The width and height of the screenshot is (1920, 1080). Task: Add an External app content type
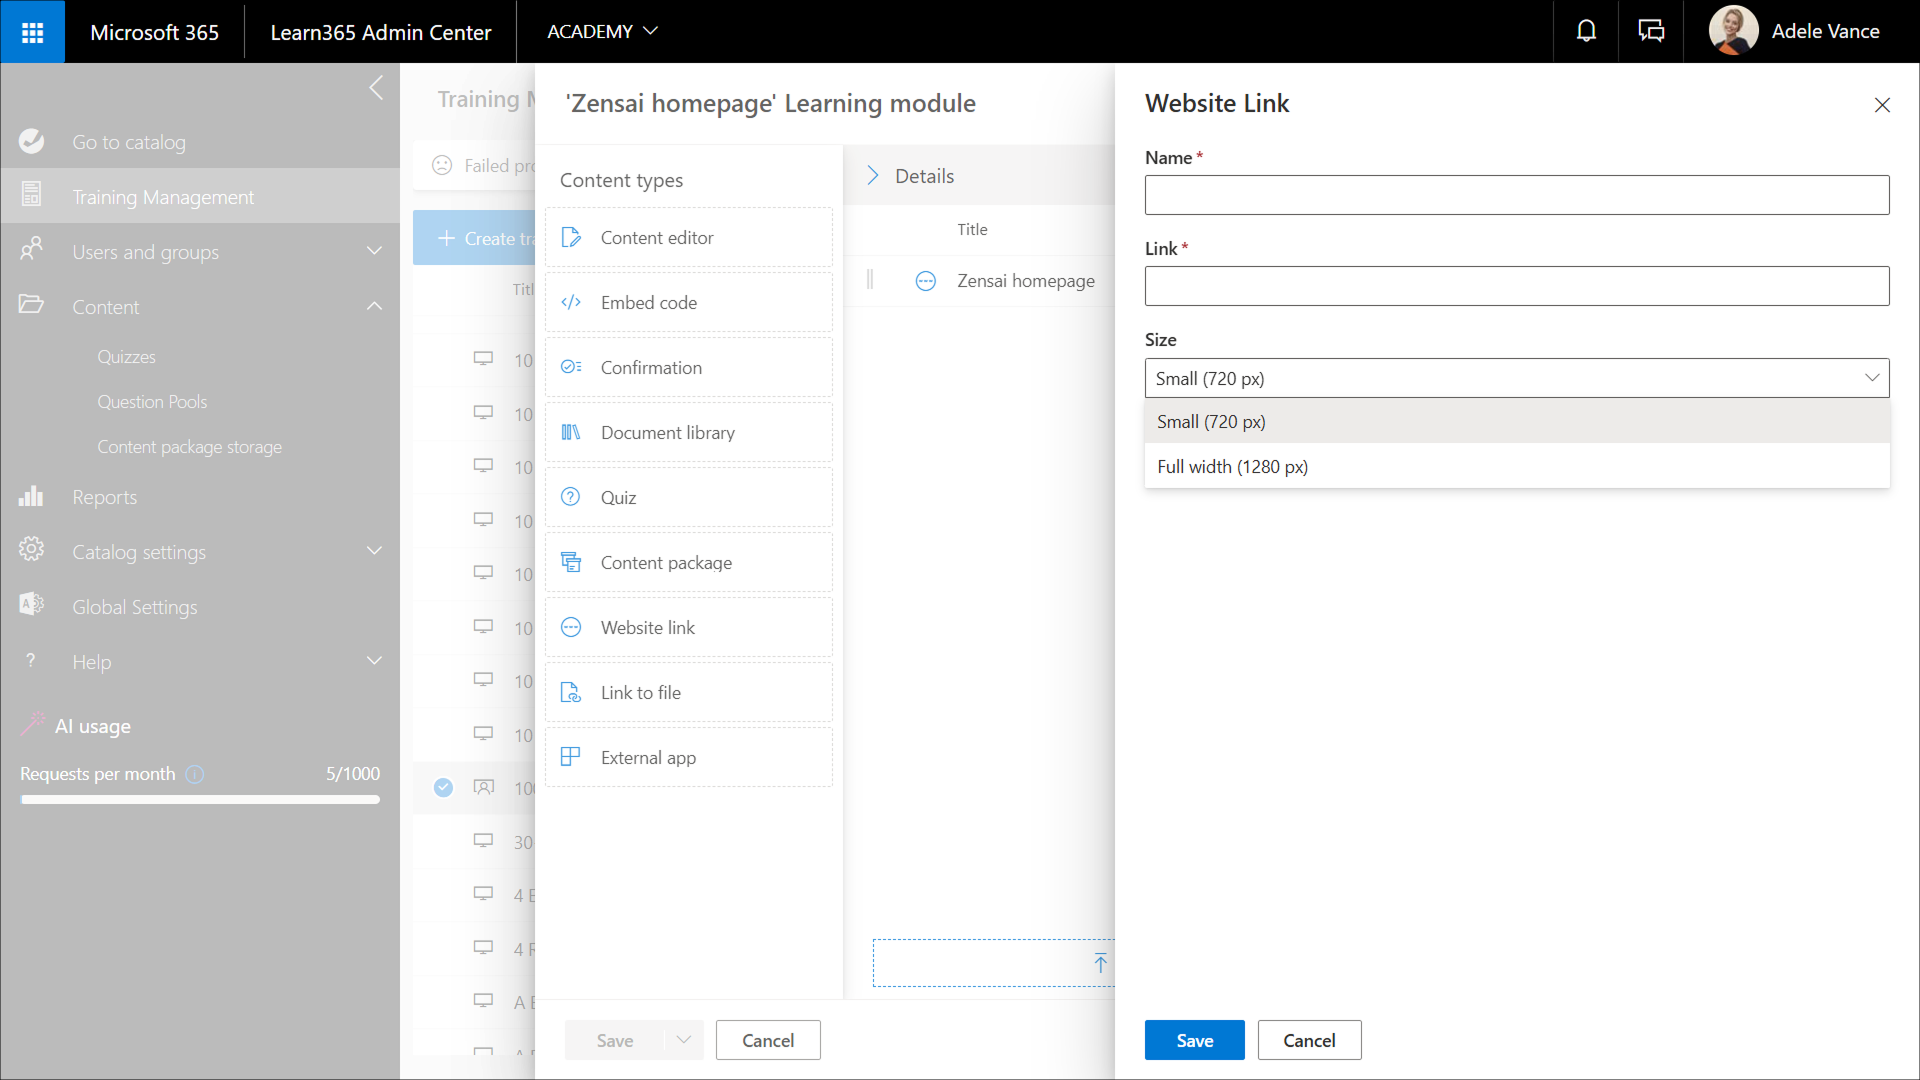coord(689,758)
